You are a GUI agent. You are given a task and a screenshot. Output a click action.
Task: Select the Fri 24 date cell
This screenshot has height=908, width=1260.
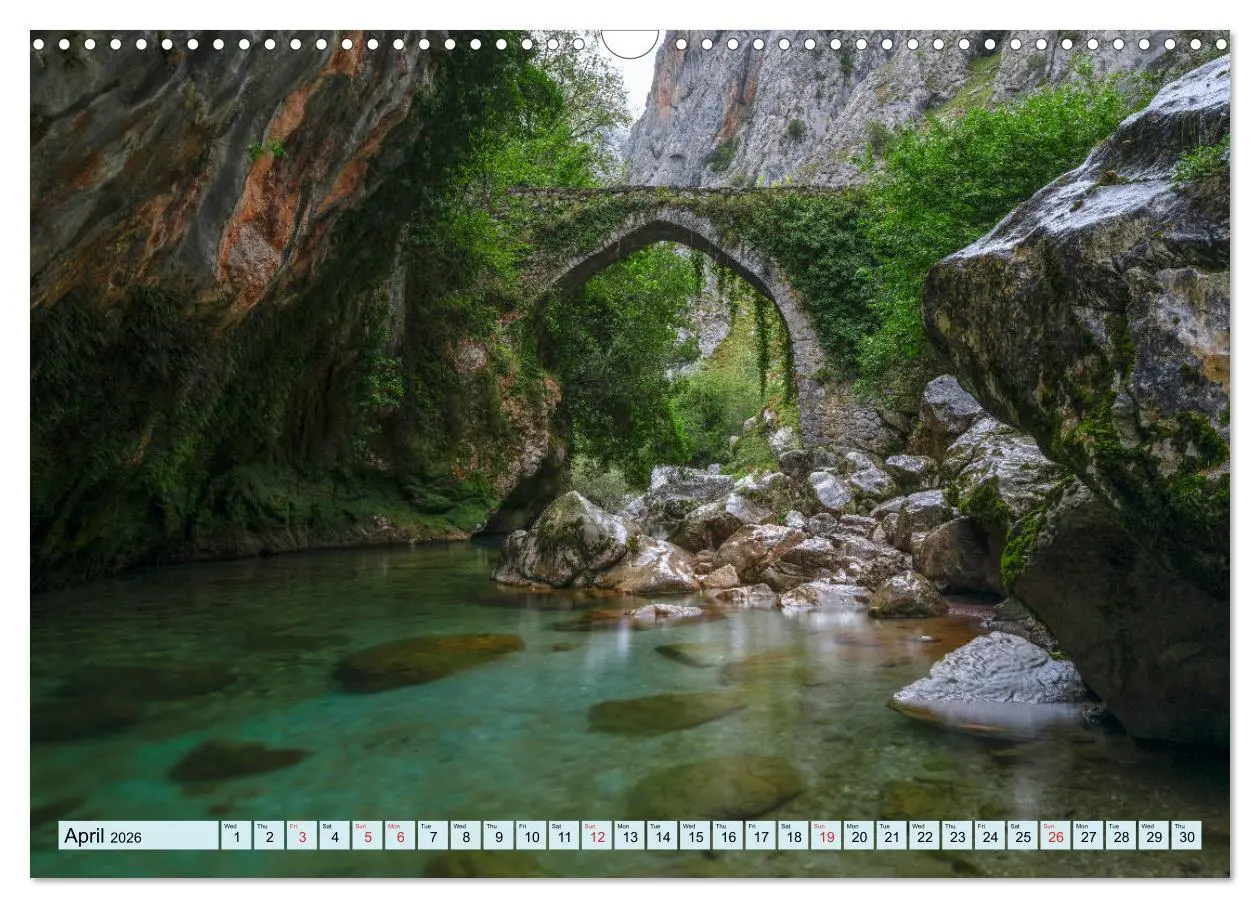pos(990,836)
